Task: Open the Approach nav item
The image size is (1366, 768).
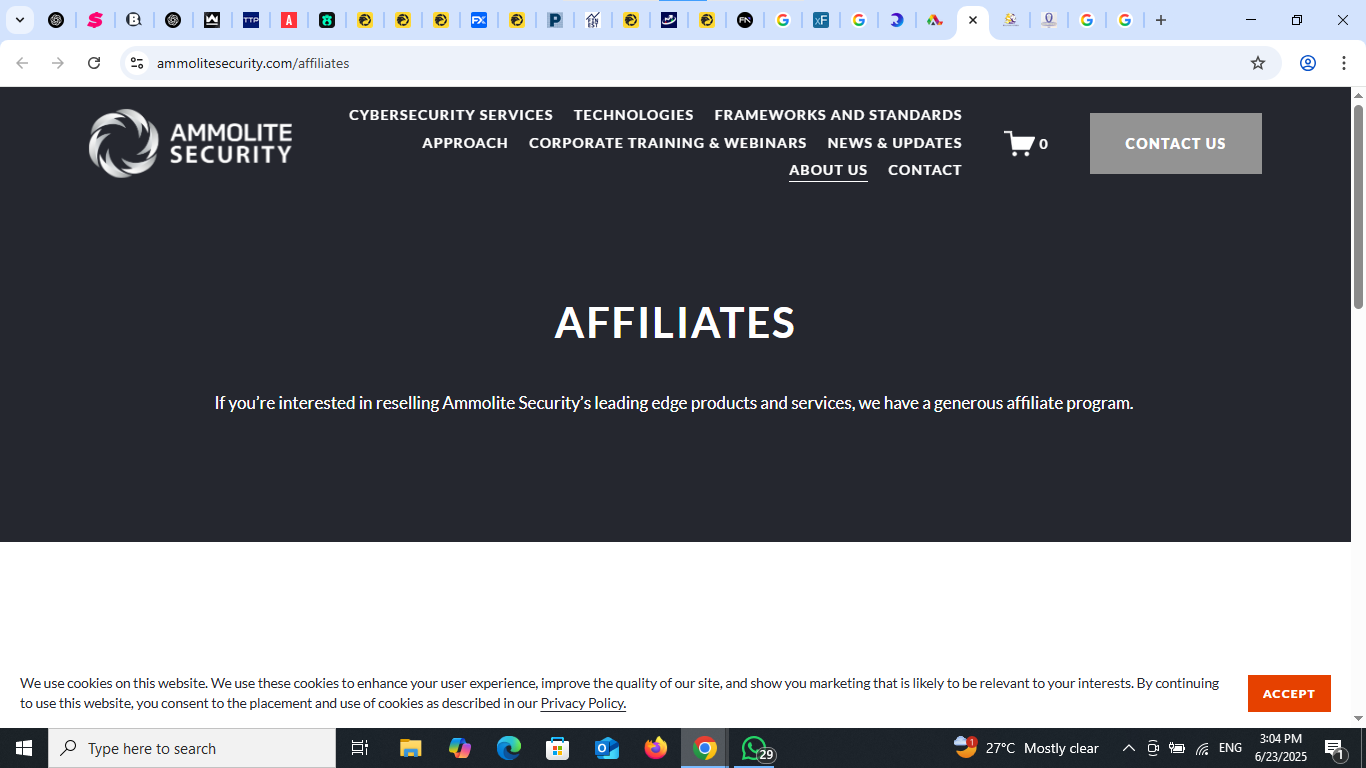Action: click(465, 143)
